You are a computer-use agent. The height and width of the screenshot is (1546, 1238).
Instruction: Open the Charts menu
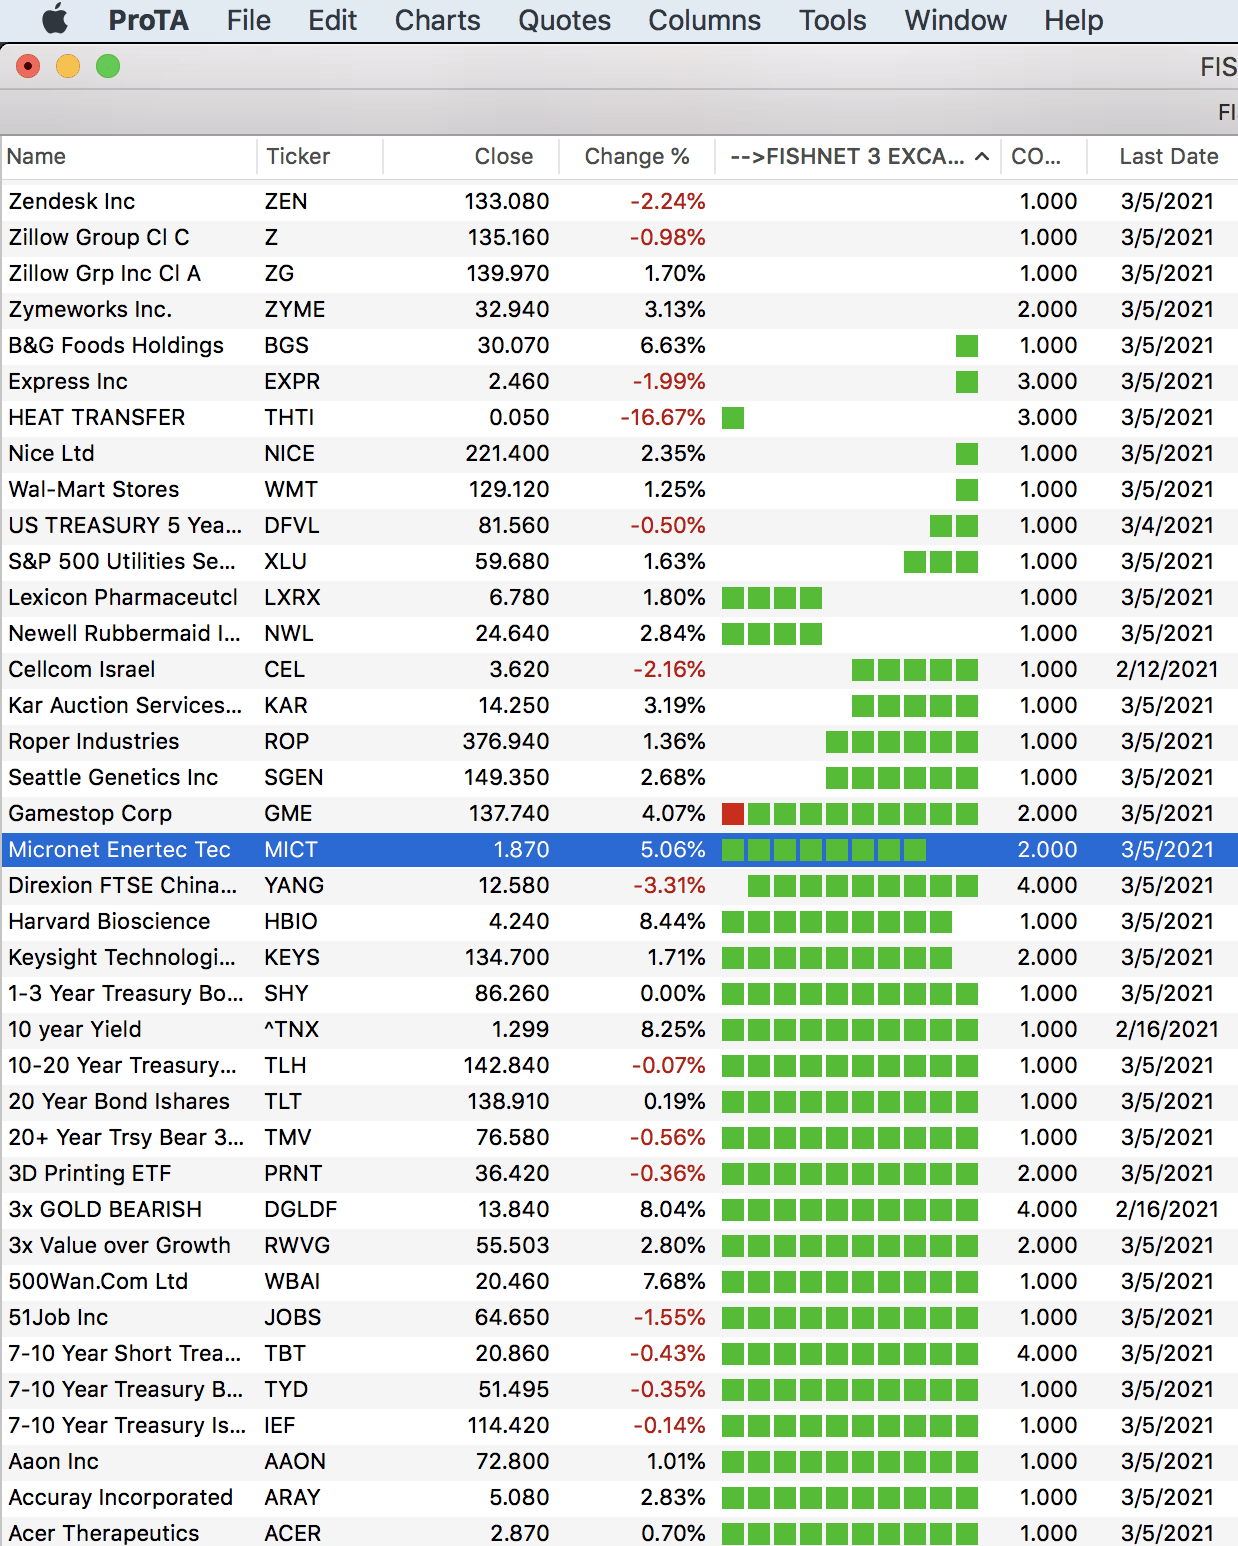(x=437, y=20)
